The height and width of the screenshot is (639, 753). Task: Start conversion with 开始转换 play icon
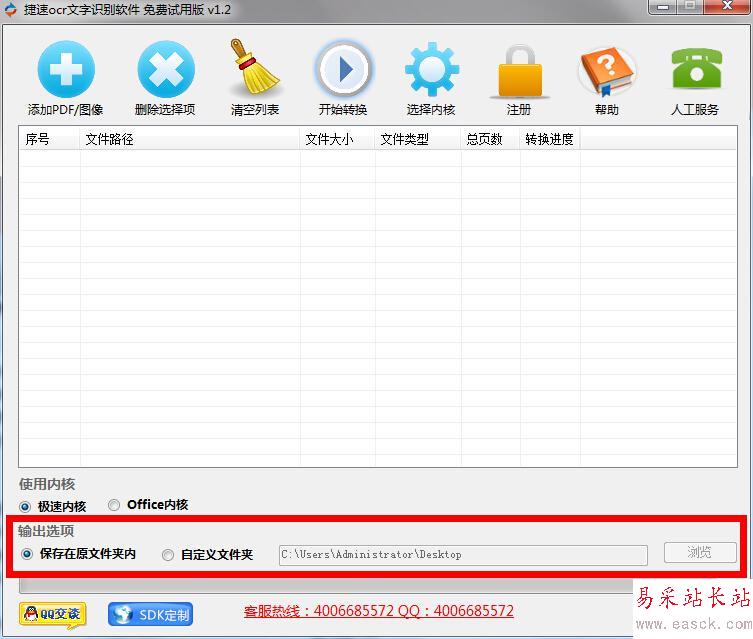pos(343,70)
